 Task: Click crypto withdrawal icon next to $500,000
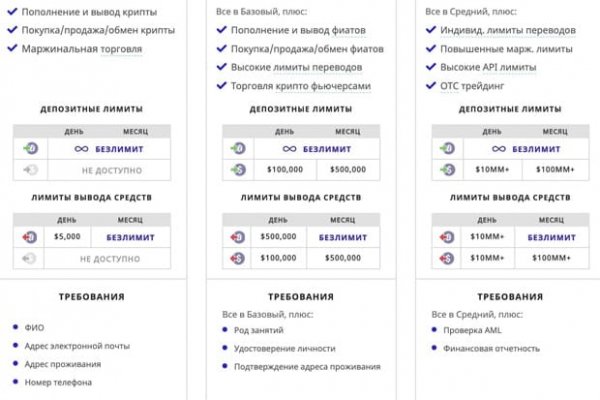pos(238,237)
